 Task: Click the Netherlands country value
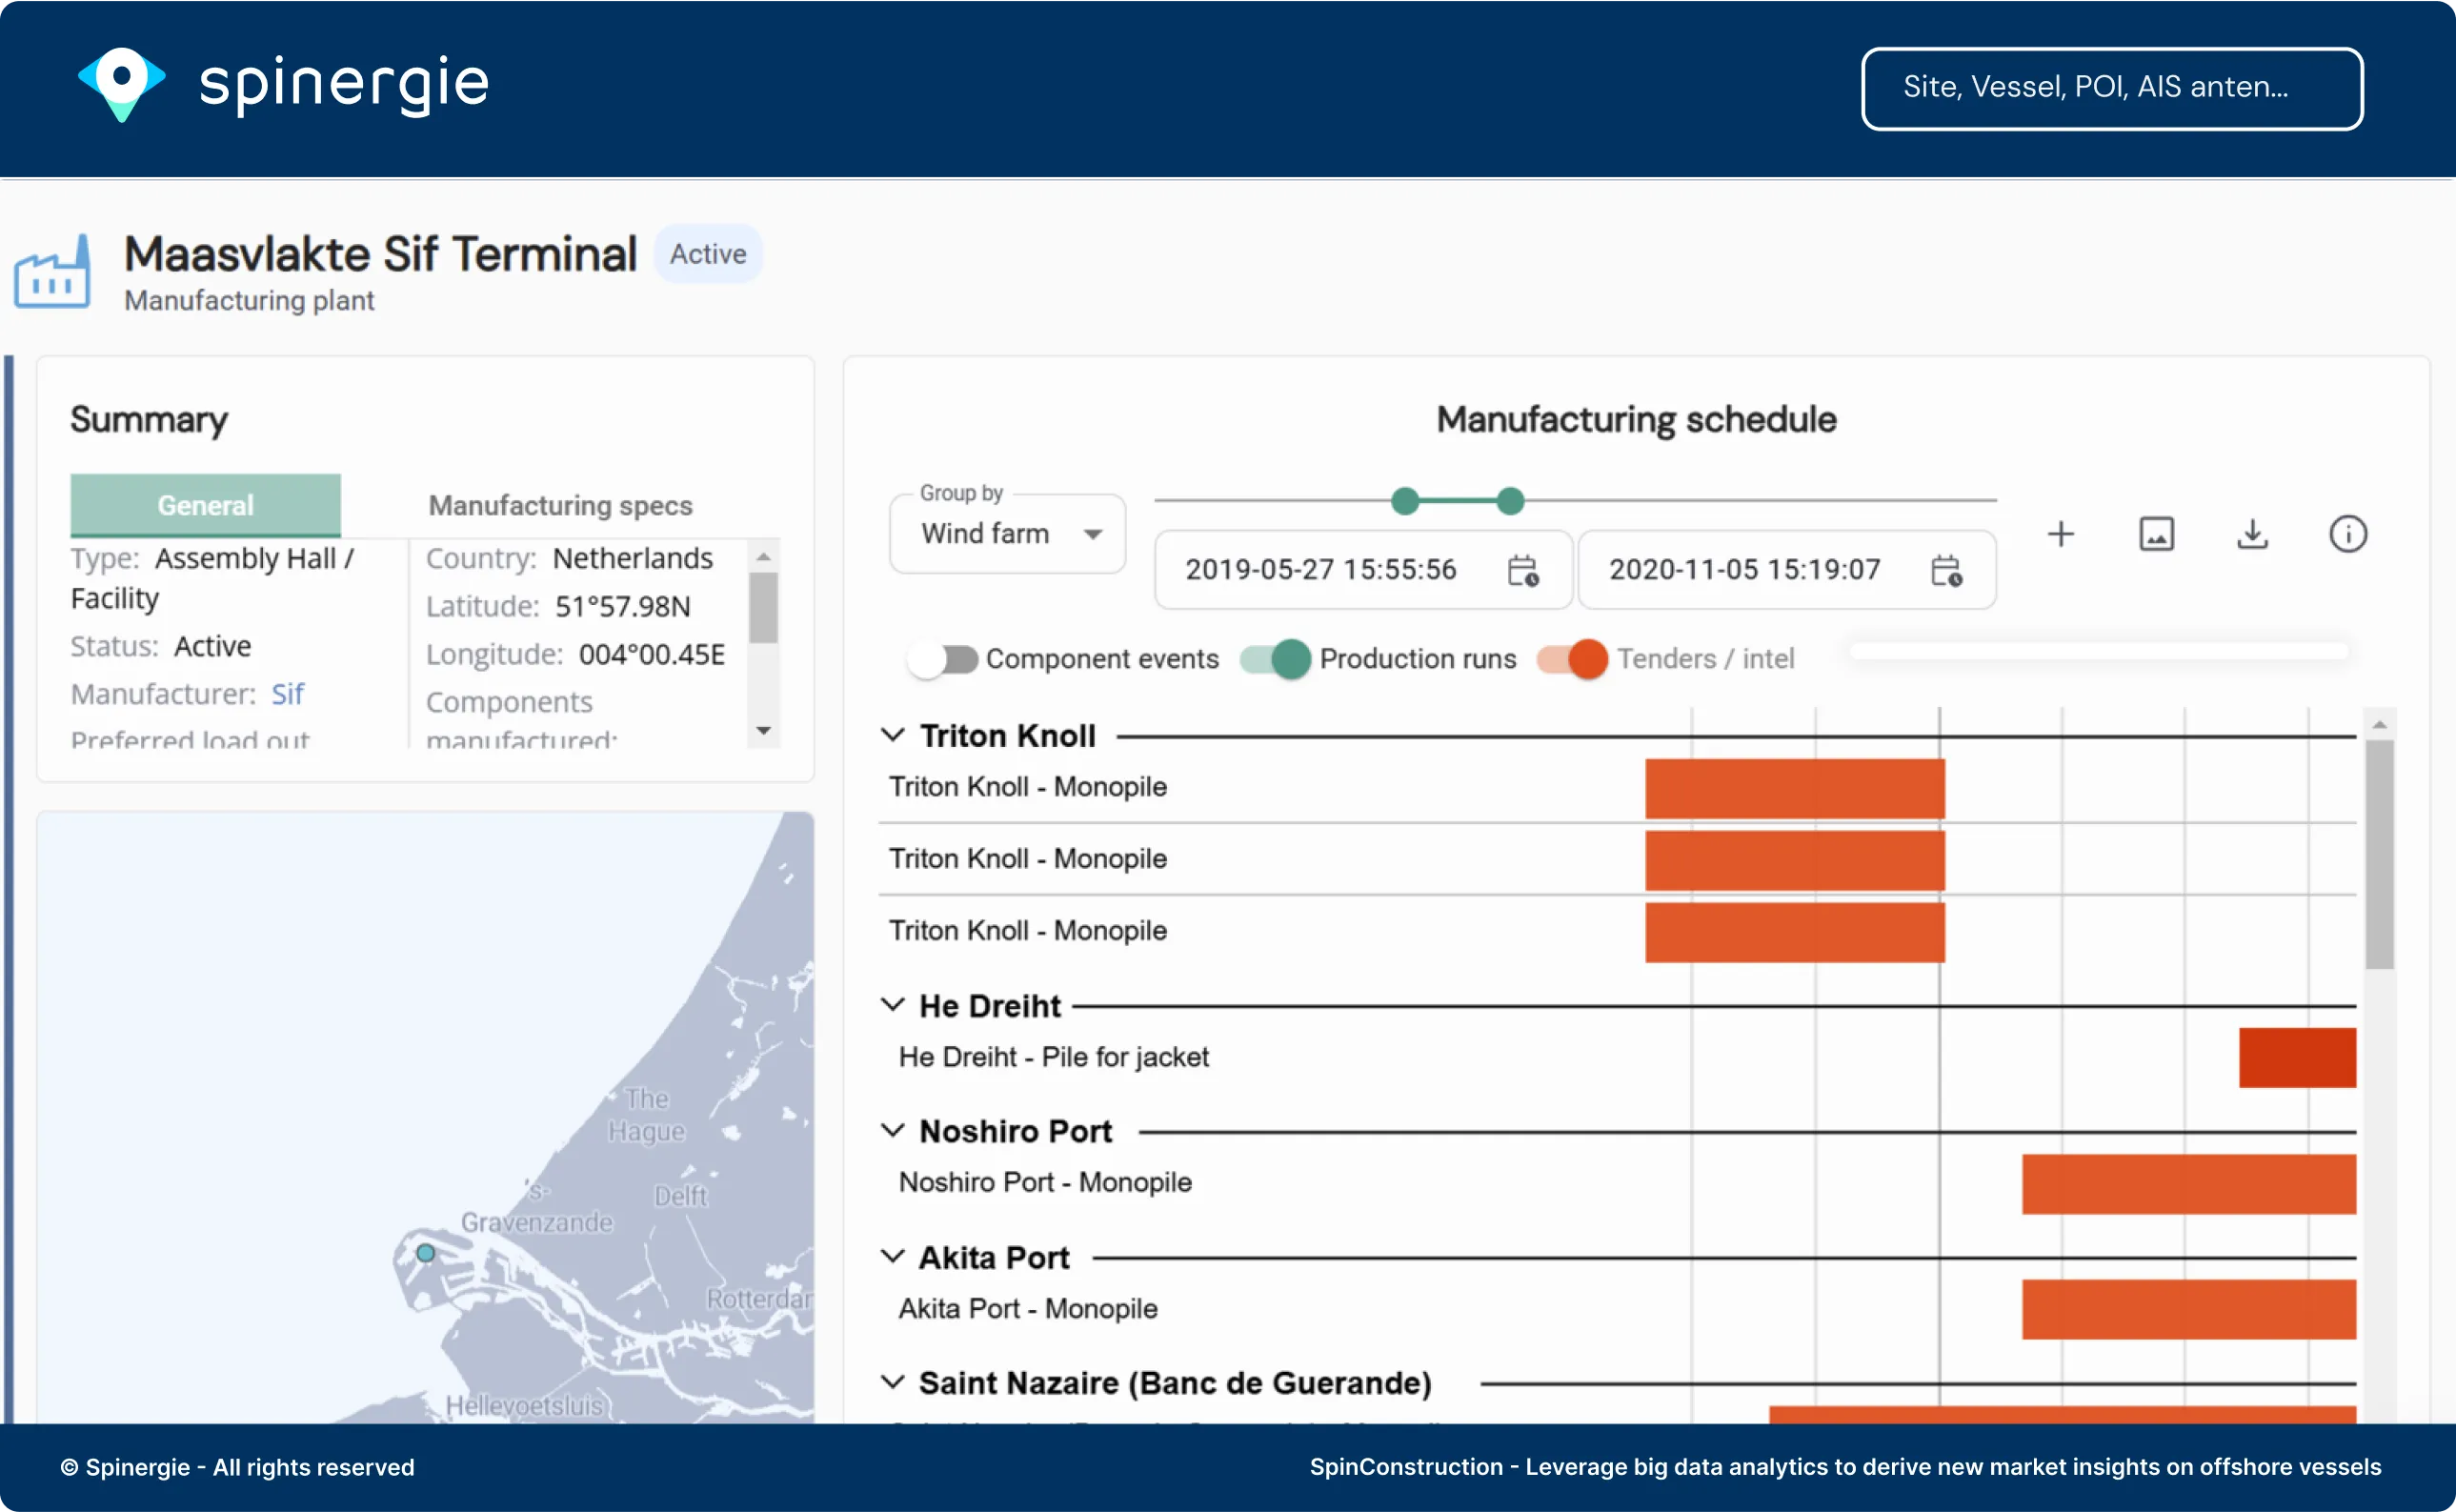633,558
